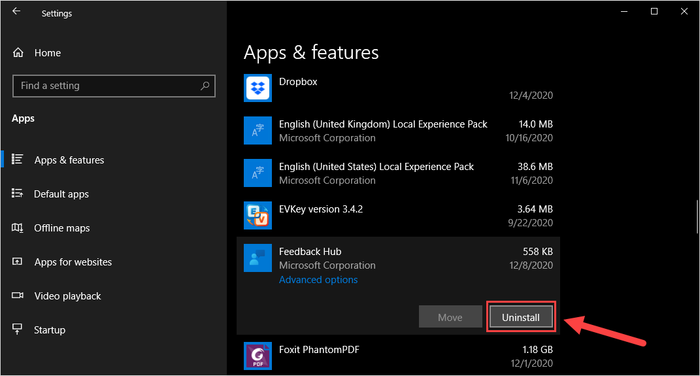Uninstall Feedback Hub

pos(521,317)
